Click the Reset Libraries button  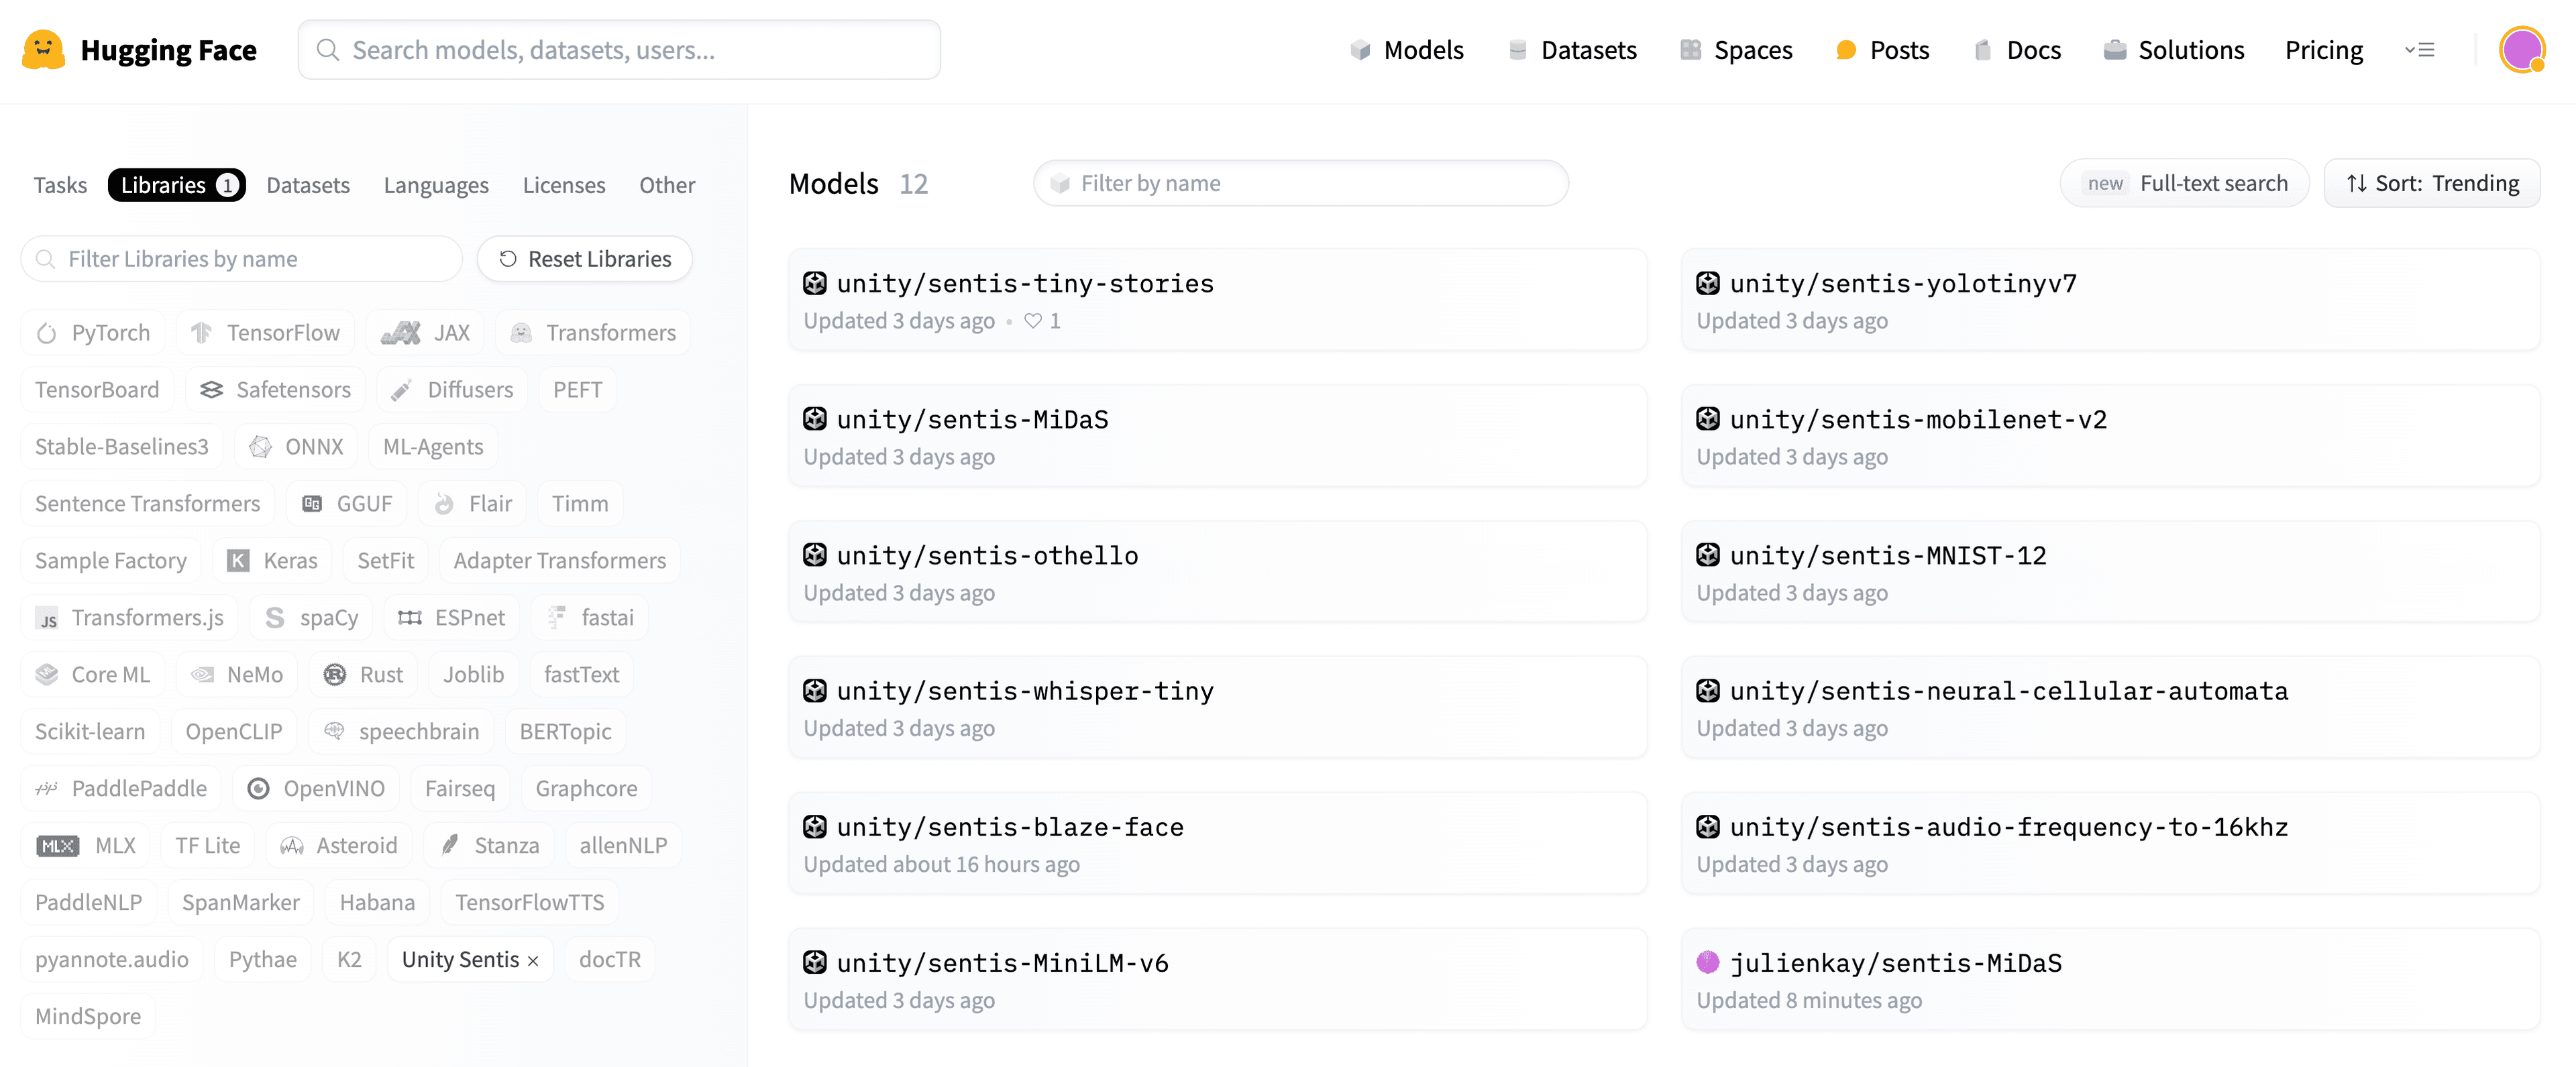coord(585,259)
